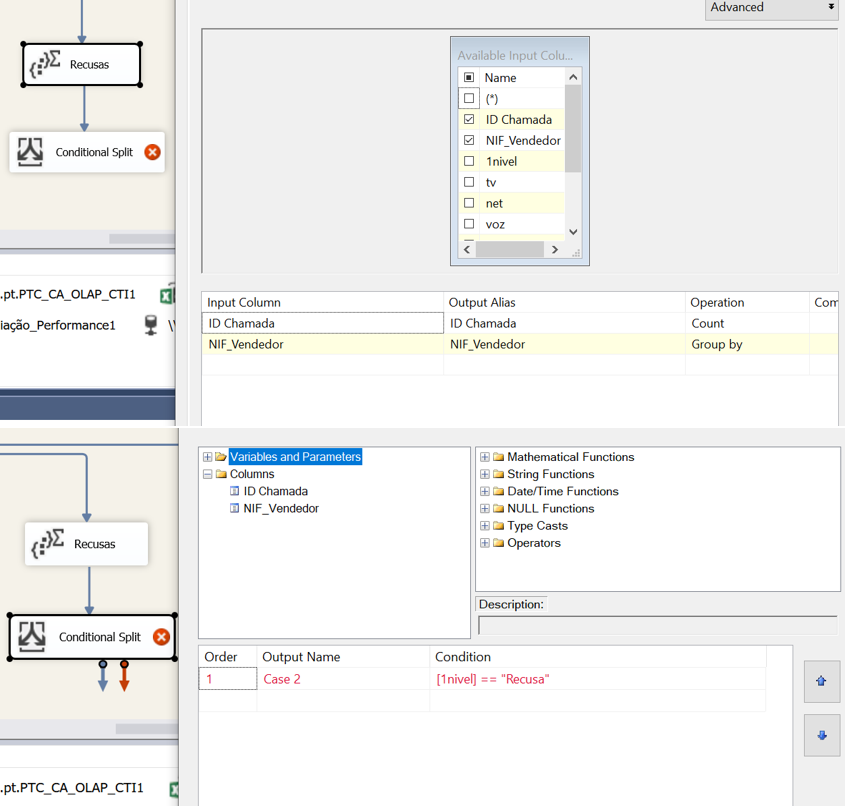The image size is (845, 806).
Task: Click the .pt.PTC_CA_OLAP_CTI1 connection in upper pane
Action: point(68,294)
